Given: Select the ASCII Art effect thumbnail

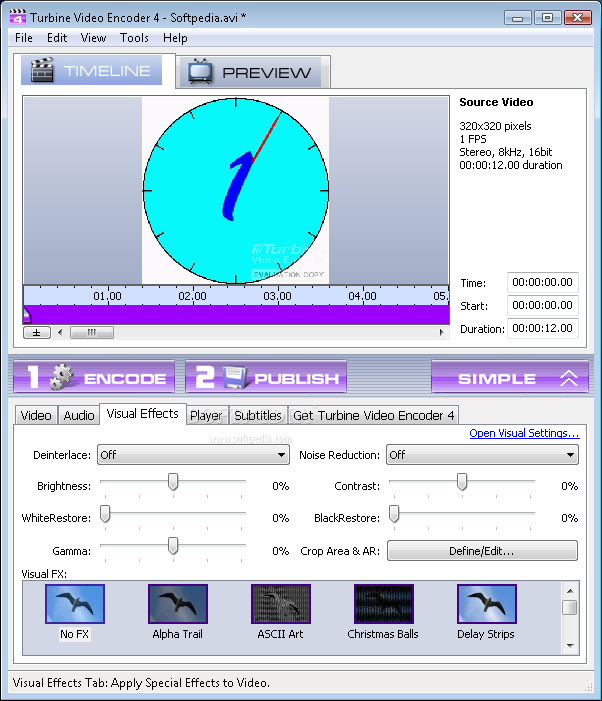Looking at the screenshot, I should click(281, 604).
